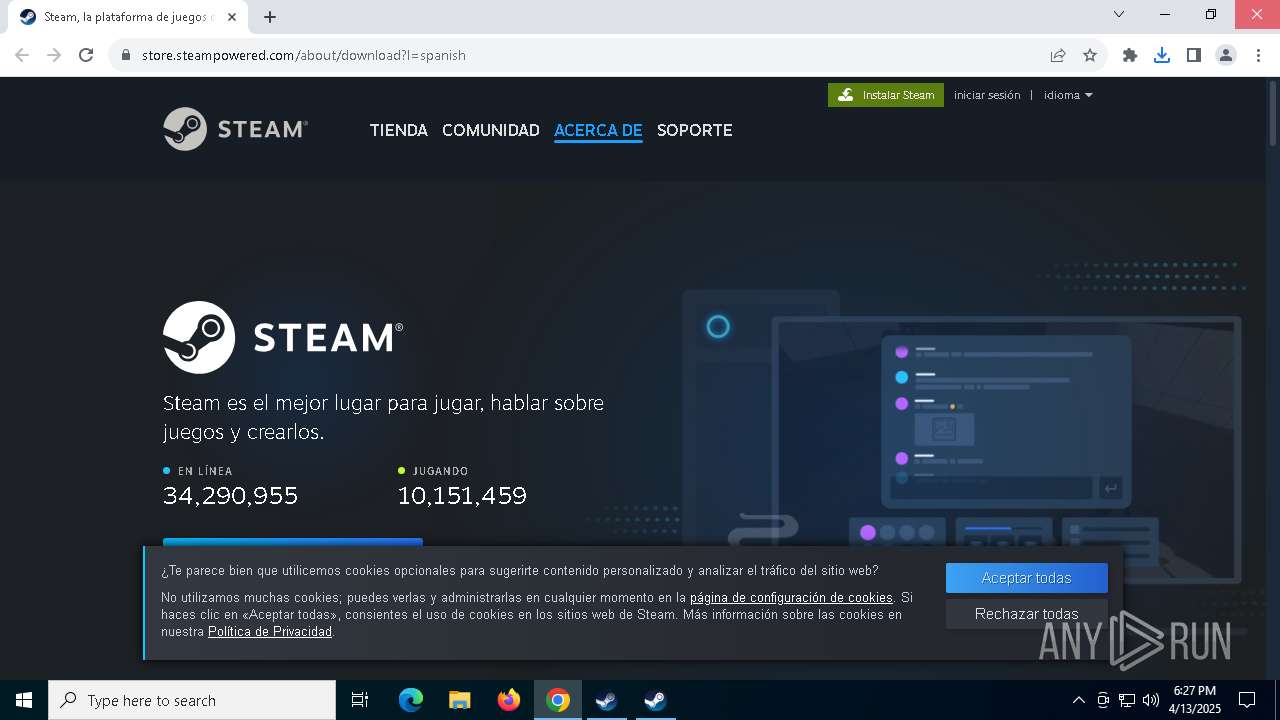Open the Chrome extensions puzzle icon

tap(1130, 55)
